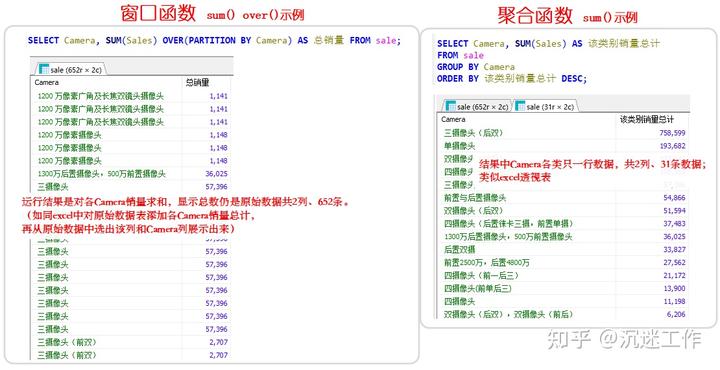Click the 'SELECT Camera, SUM(Sales) AS 该类别销量总计' line
This screenshot has width=720, height=370.
point(548,44)
